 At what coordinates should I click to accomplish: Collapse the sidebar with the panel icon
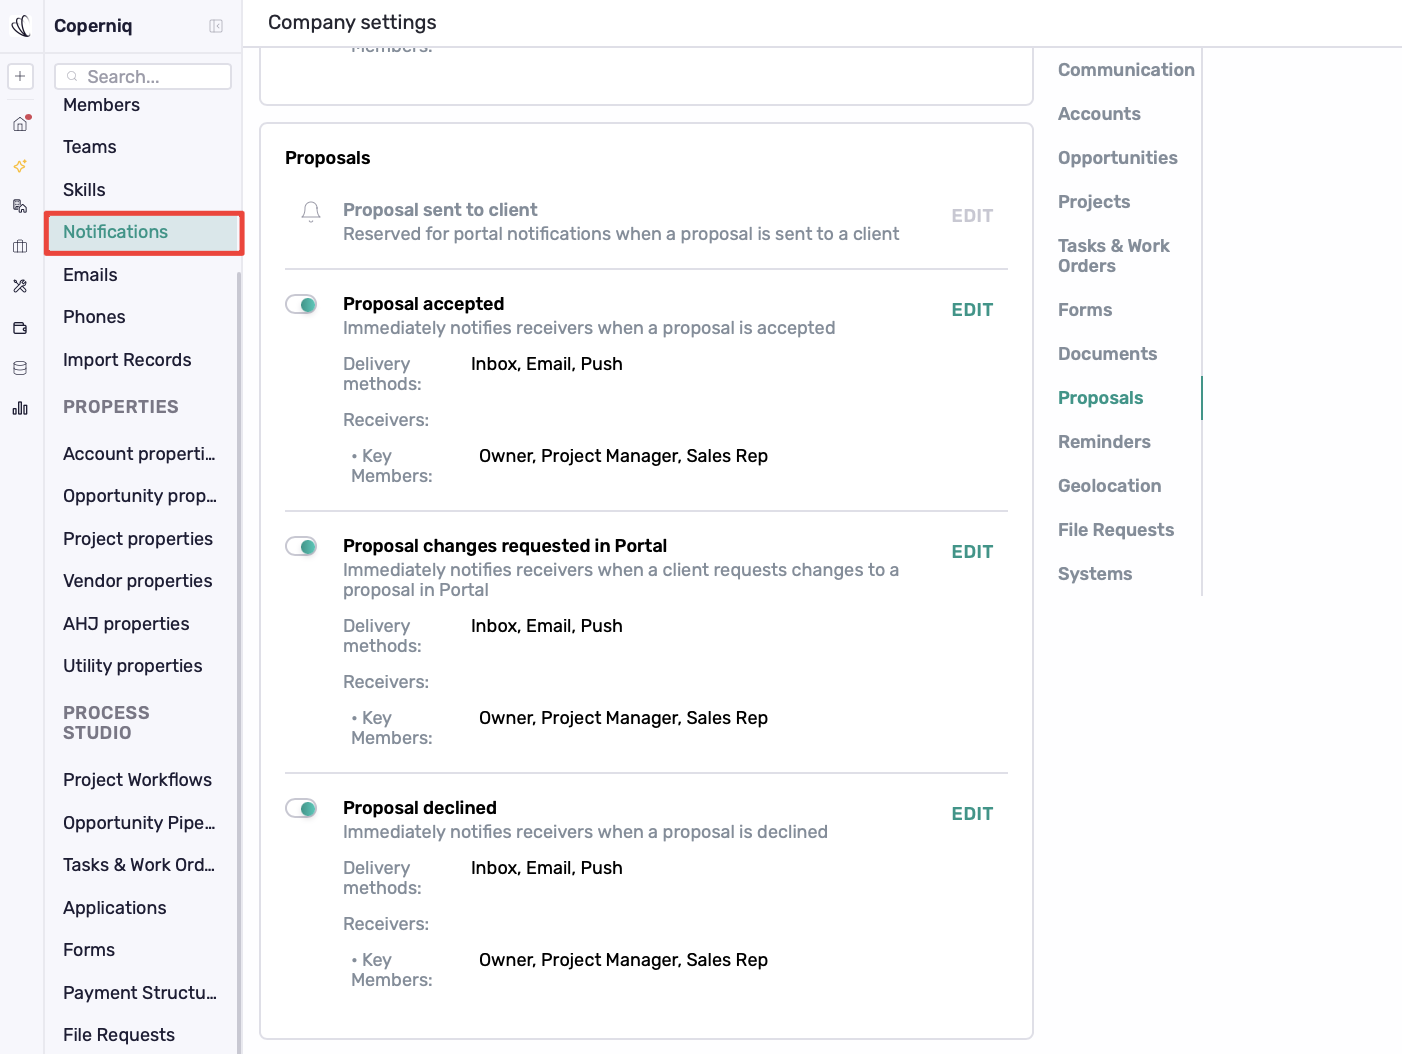[x=216, y=26]
